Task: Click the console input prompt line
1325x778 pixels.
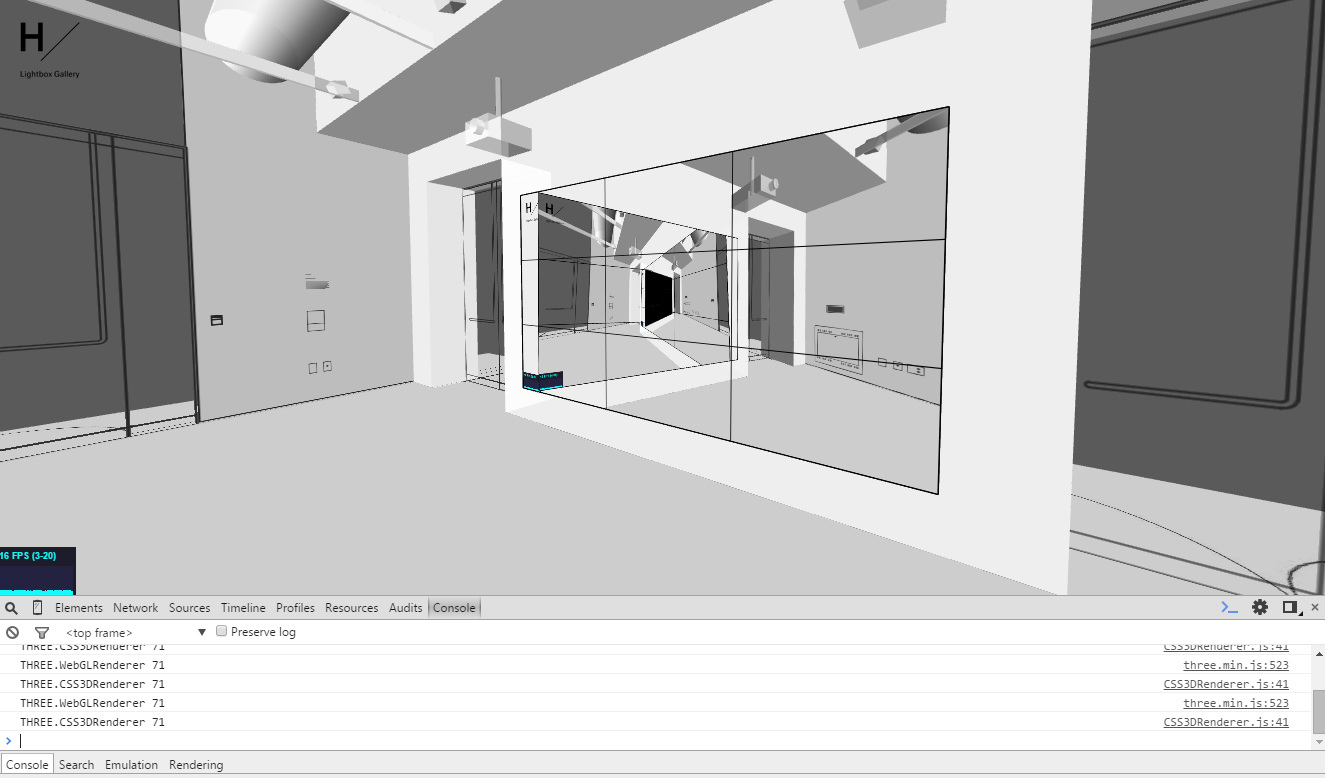Action: click(x=100, y=741)
